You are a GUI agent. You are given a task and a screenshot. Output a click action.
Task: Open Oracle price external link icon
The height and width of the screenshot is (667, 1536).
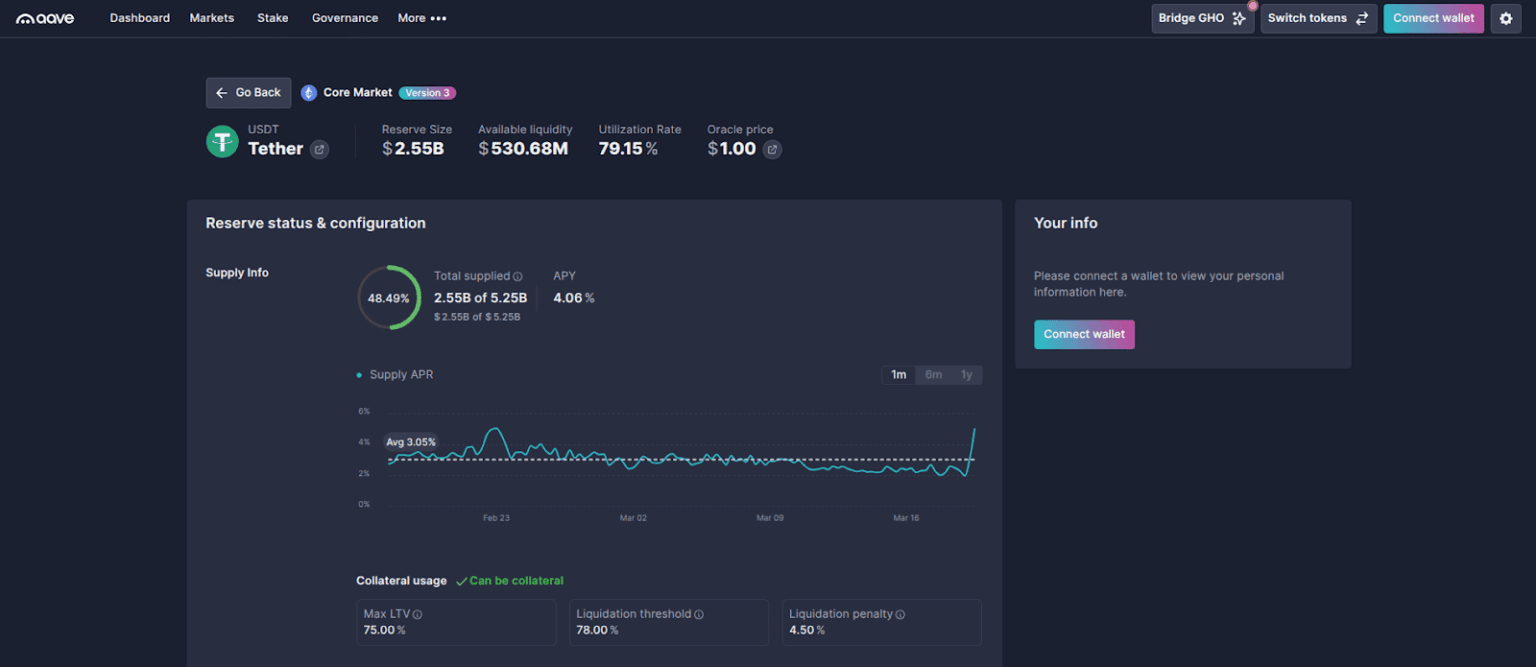pyautogui.click(x=772, y=150)
